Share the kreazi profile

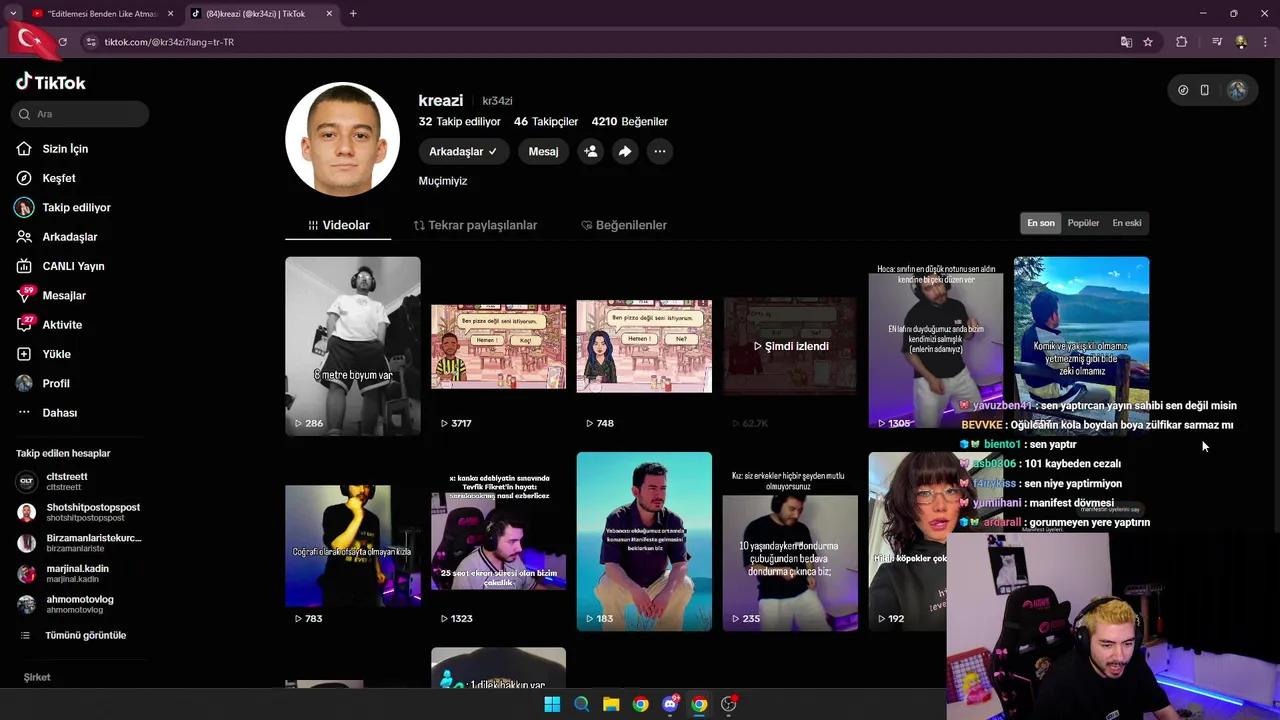coord(625,151)
